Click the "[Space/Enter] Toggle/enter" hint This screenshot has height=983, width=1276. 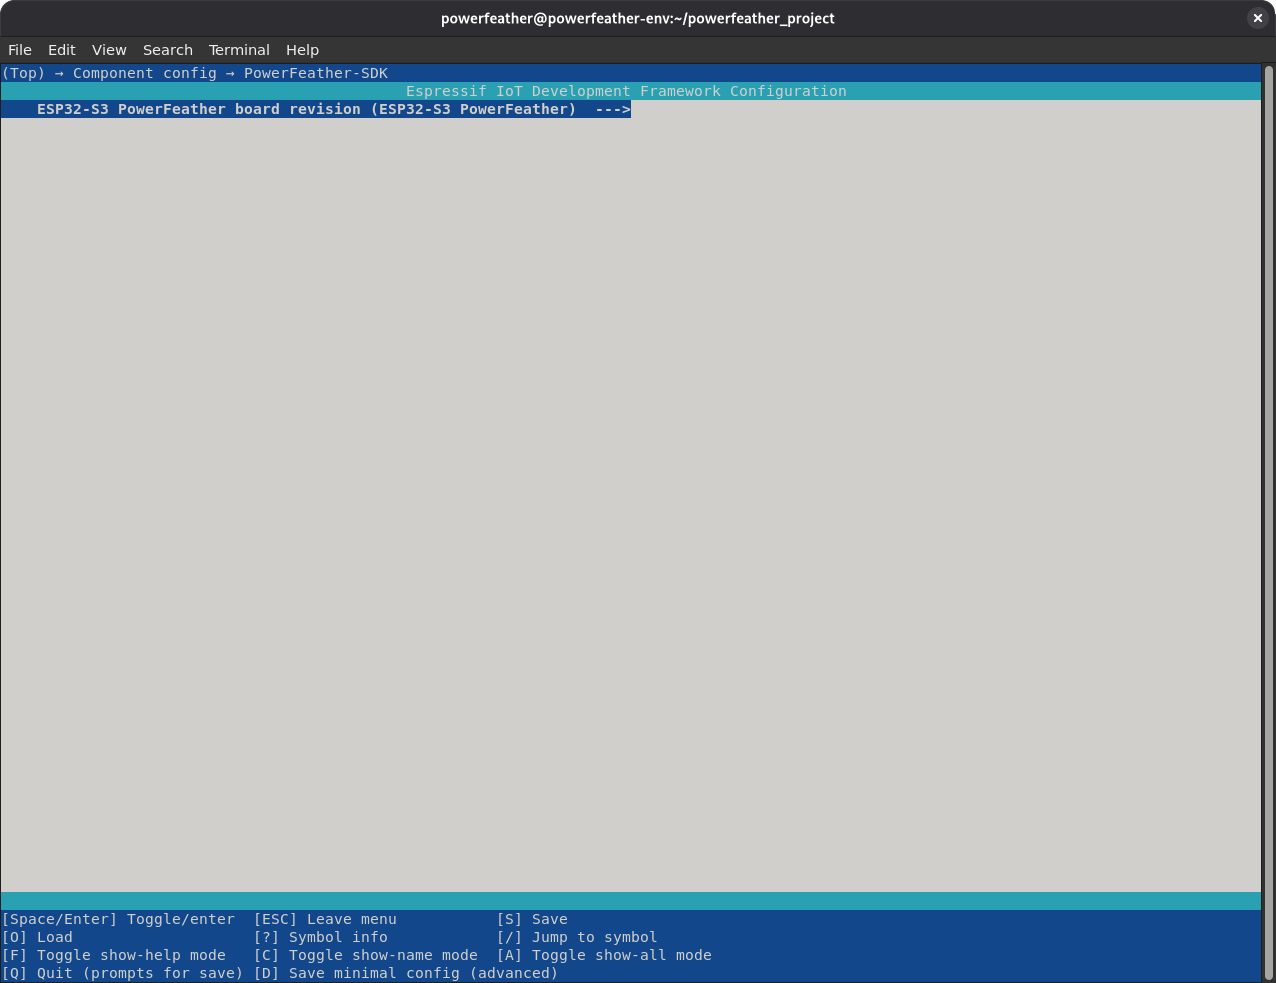point(119,919)
